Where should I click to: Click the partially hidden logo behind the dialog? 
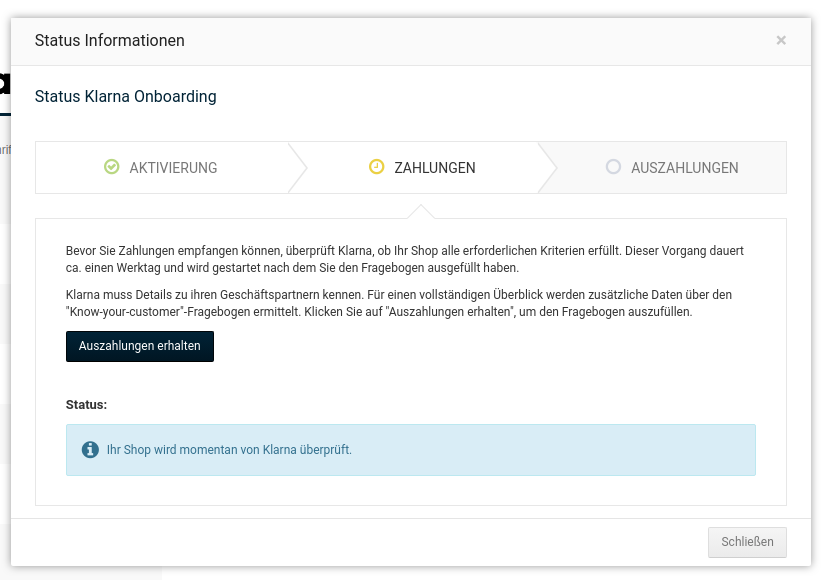pyautogui.click(x=5, y=84)
